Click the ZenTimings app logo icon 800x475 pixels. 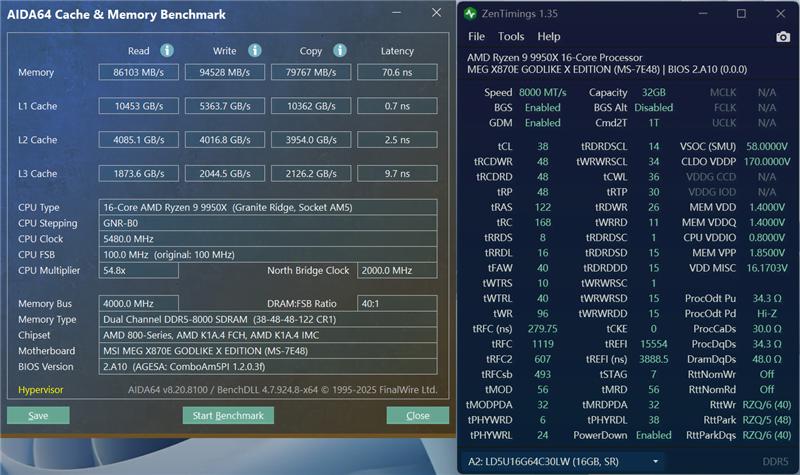coord(470,14)
